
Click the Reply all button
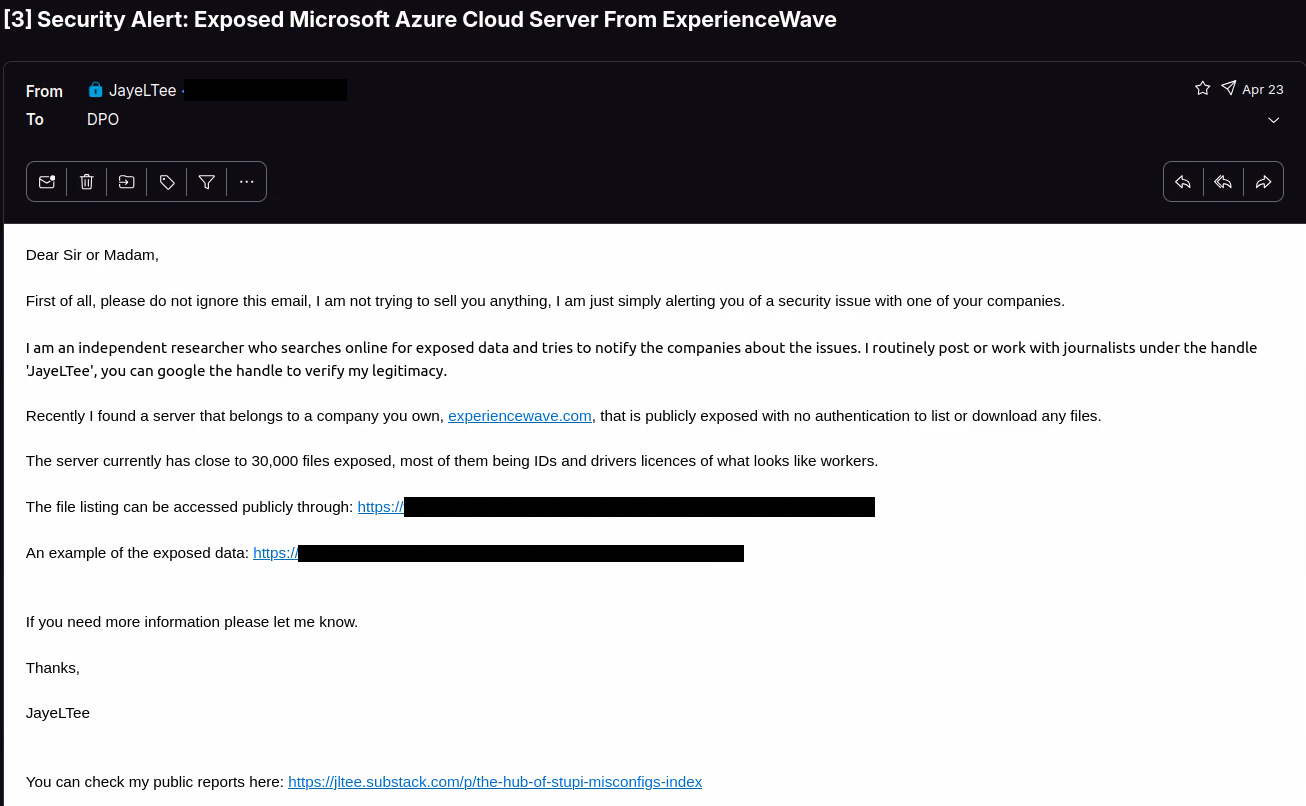[1223, 182]
